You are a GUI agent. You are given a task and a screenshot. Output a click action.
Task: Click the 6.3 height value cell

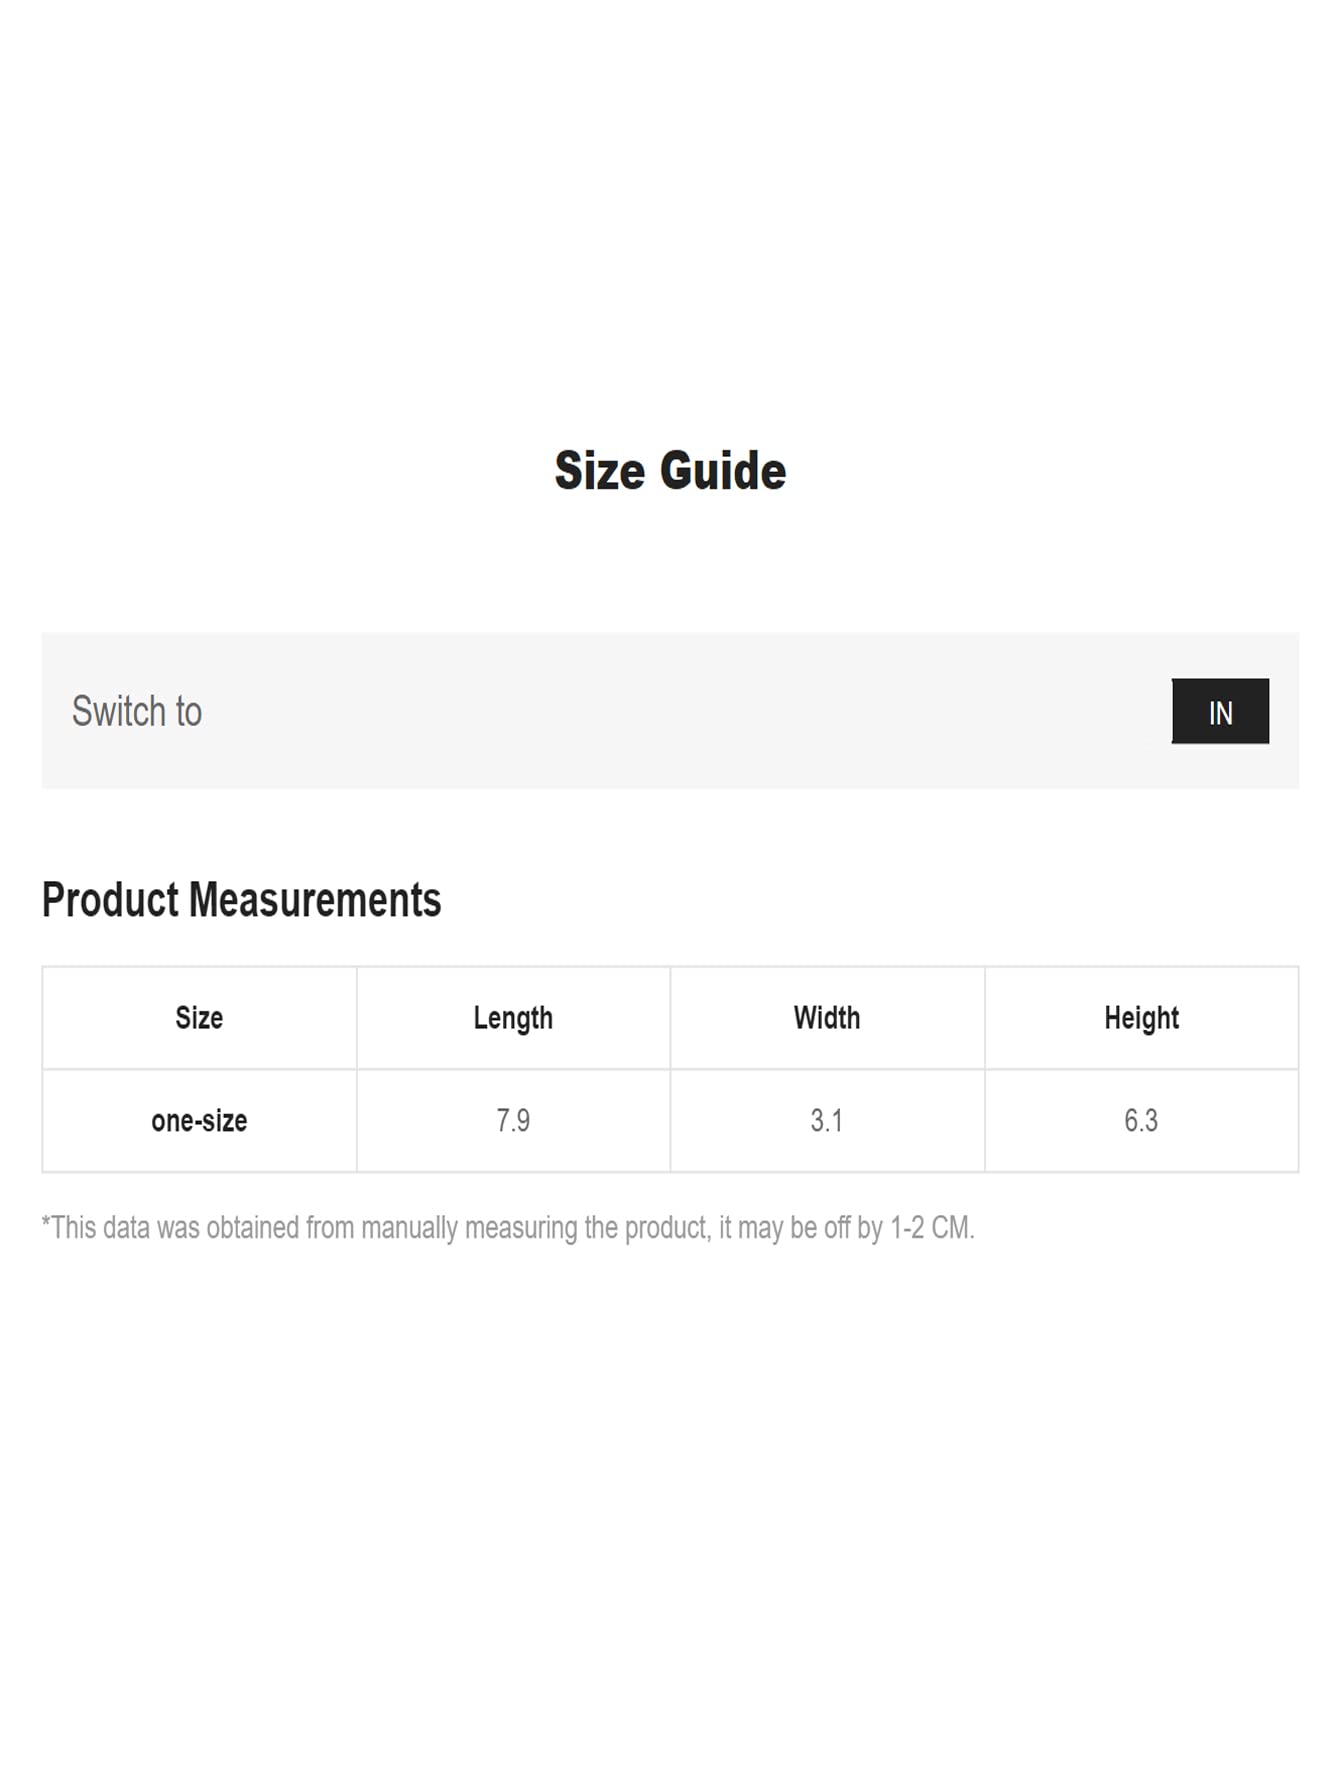click(x=1141, y=1121)
